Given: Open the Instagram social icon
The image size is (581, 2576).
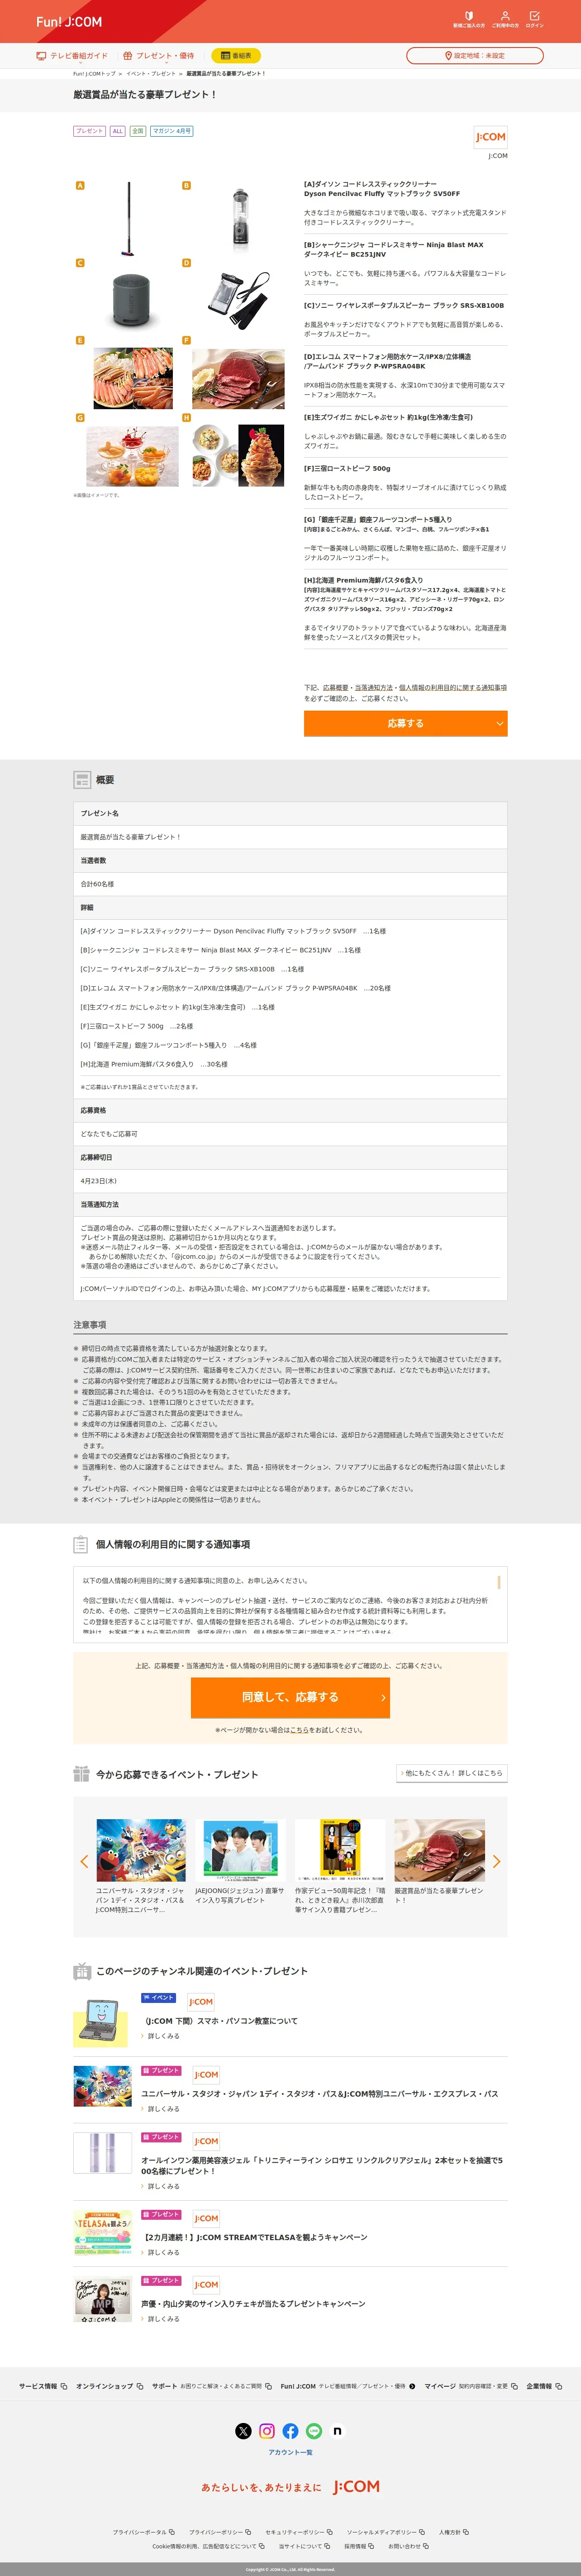Looking at the screenshot, I should click(267, 2431).
